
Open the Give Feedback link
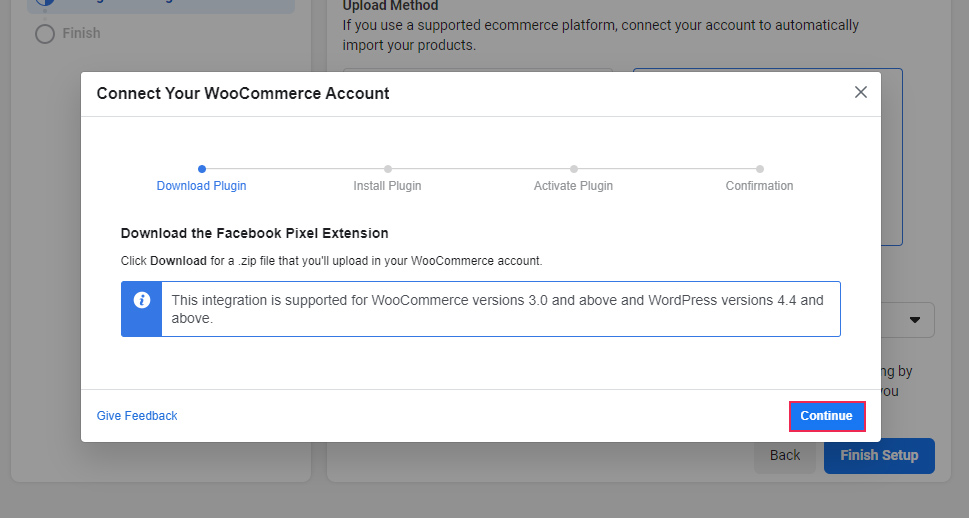click(137, 416)
